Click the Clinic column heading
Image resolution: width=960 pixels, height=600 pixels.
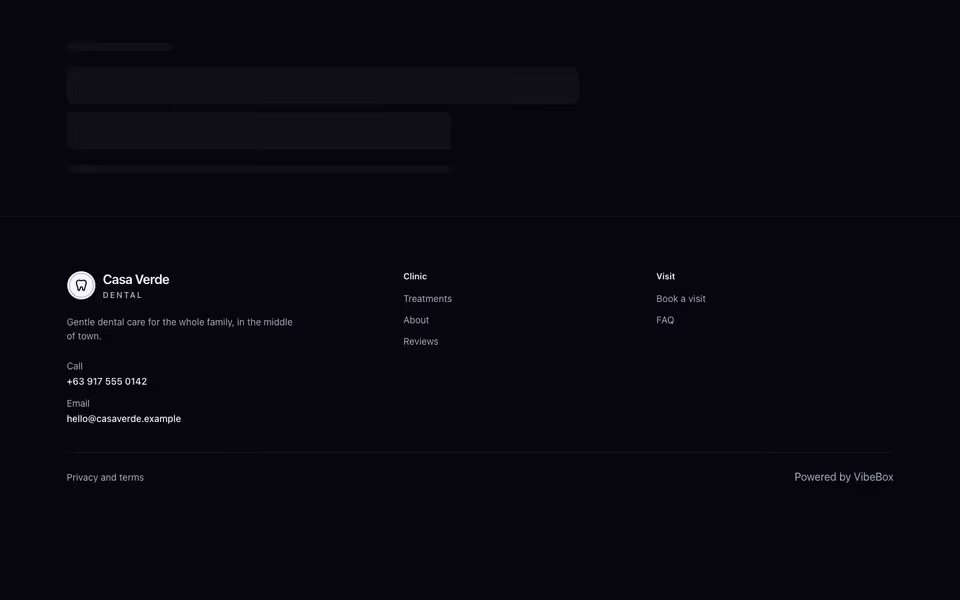415,276
